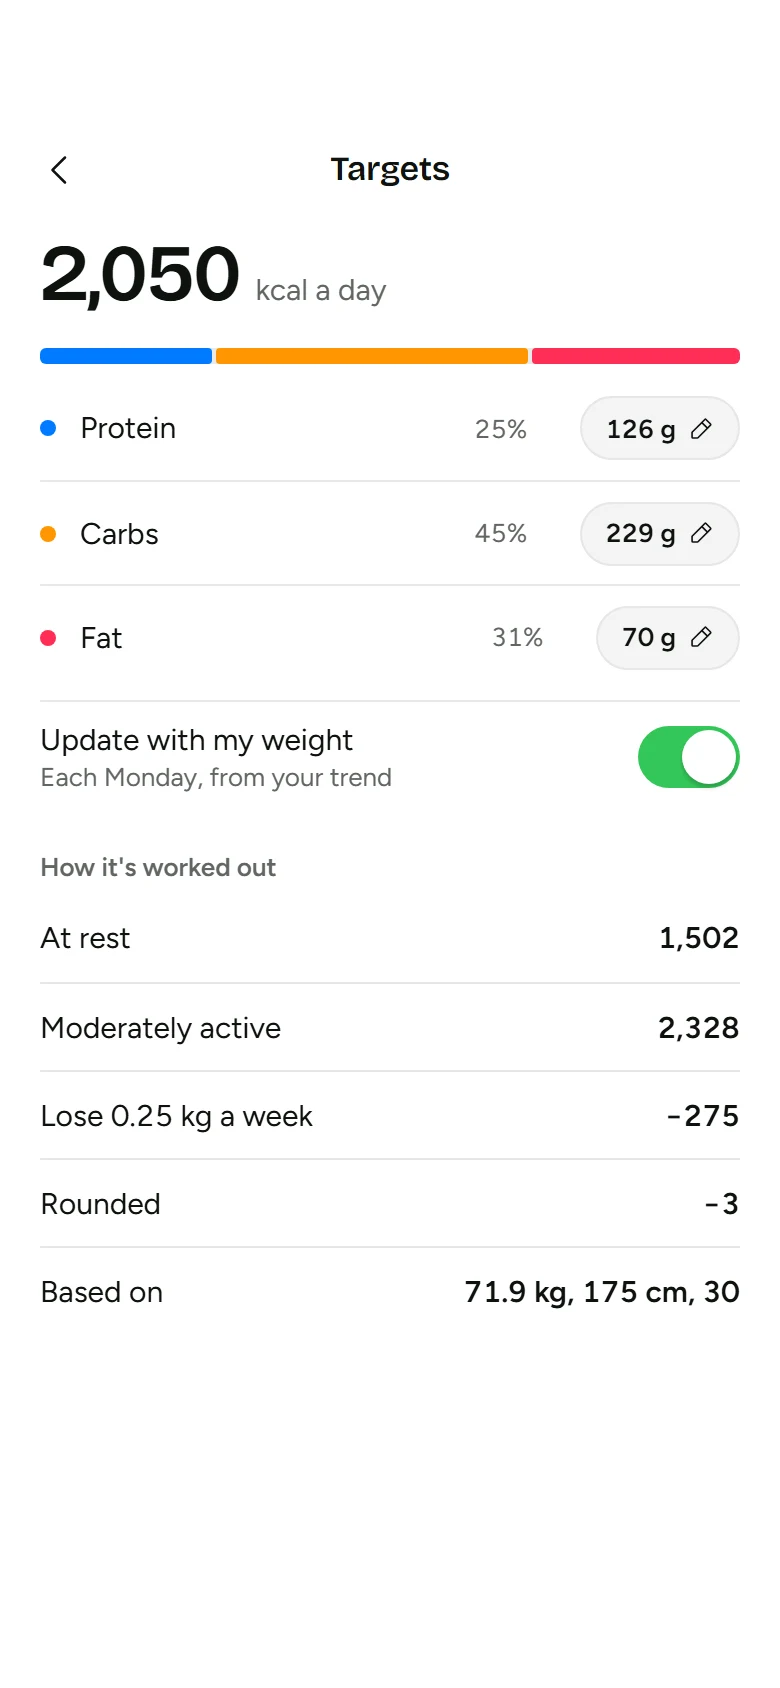Edit the 229 g carbs target
780x1688 pixels.
tap(660, 534)
